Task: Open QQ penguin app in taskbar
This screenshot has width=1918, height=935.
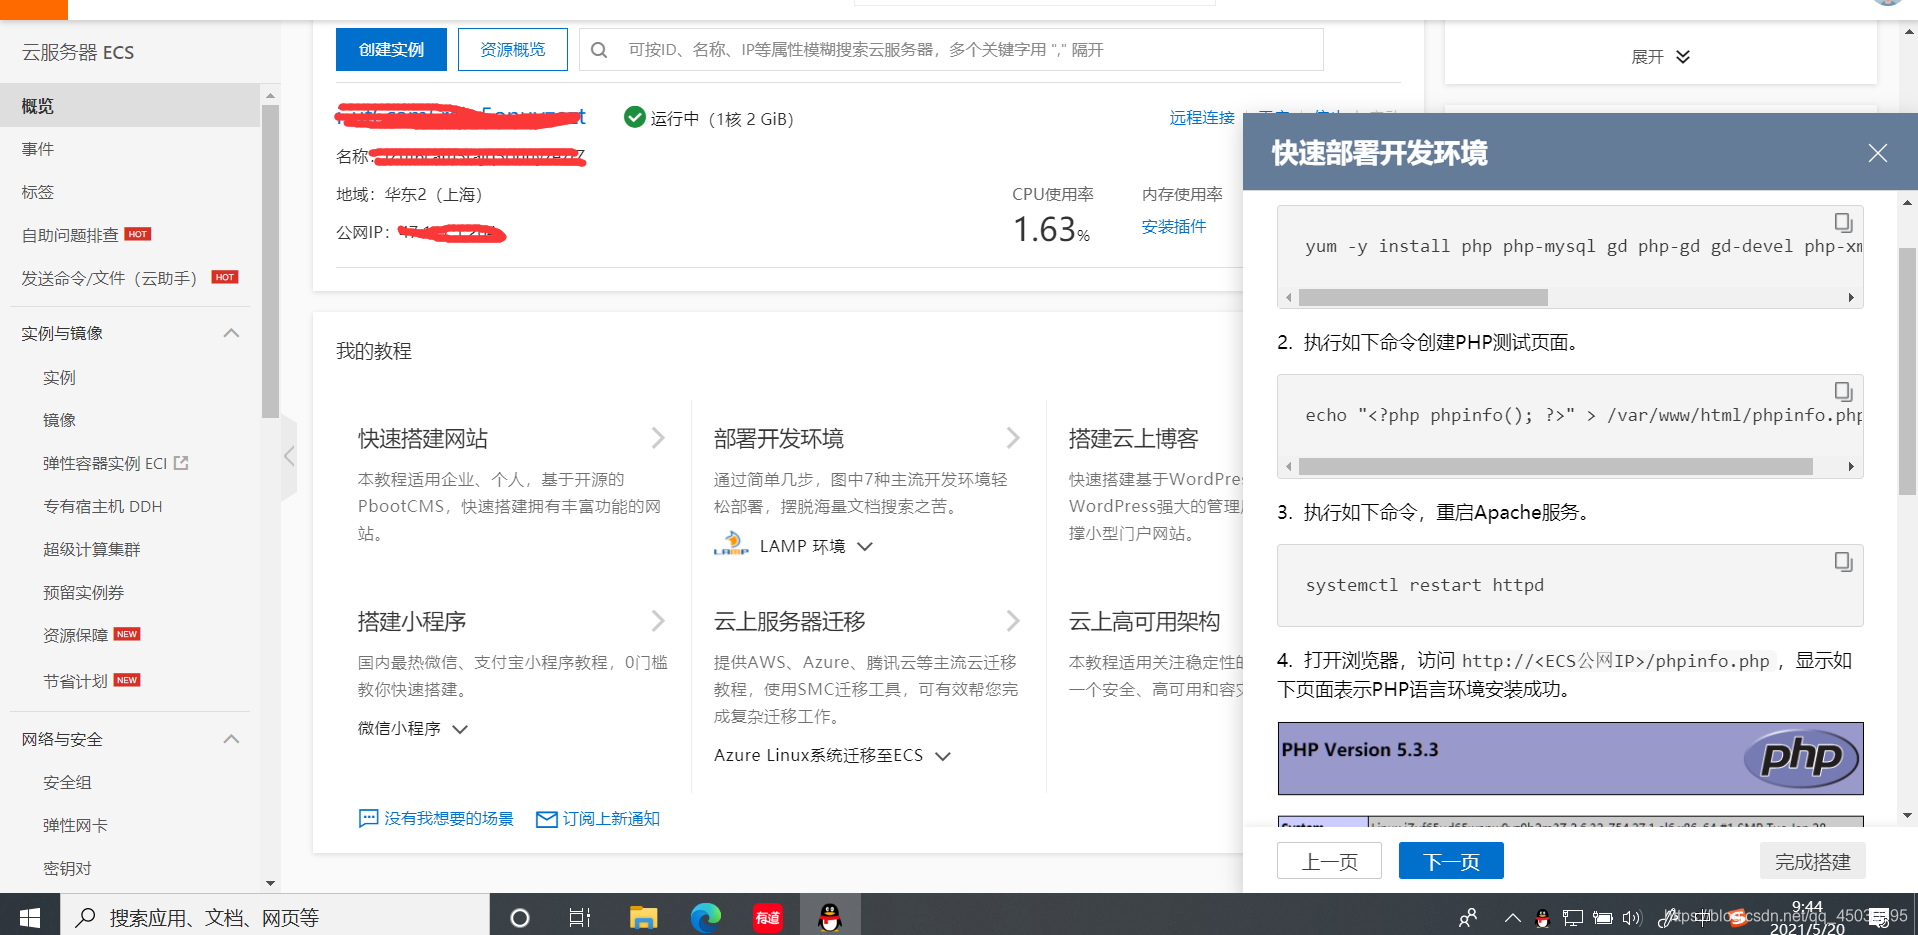Action: (x=830, y=917)
